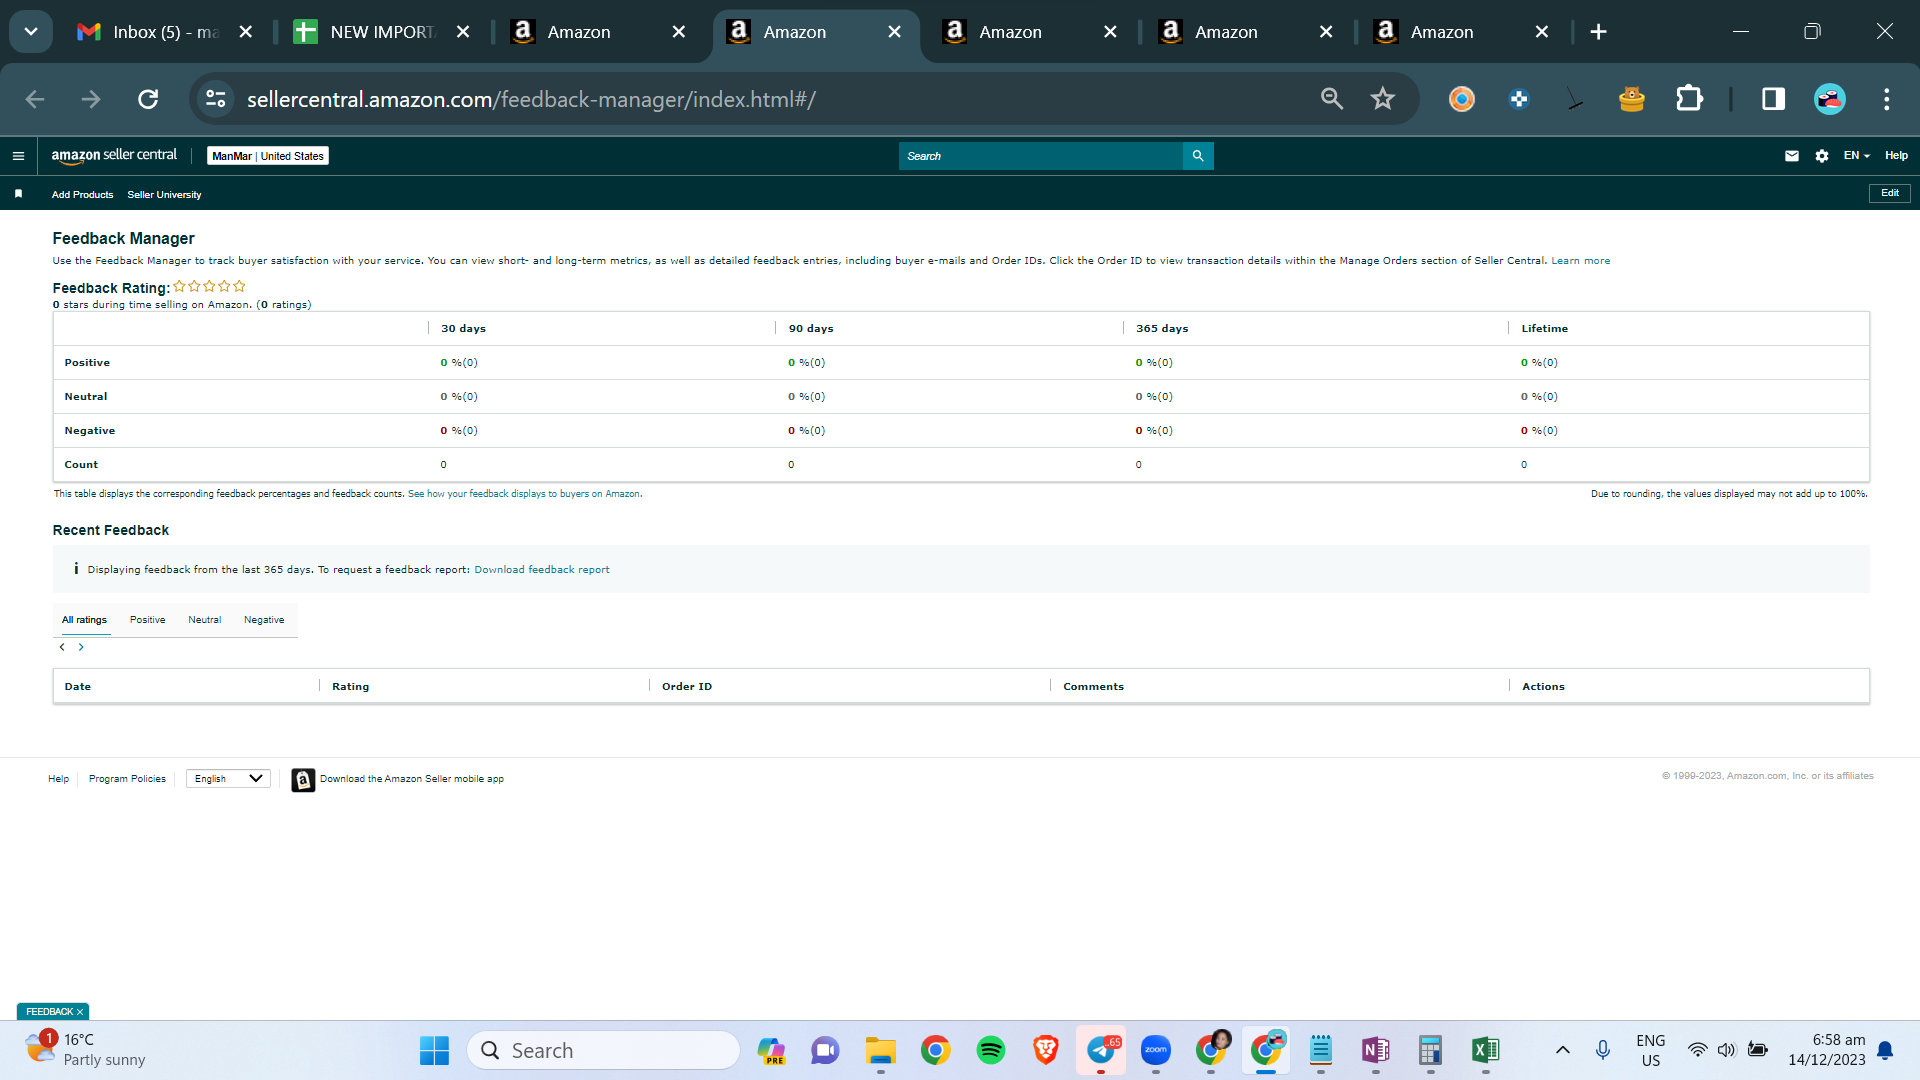Click the Download the Amazon Seller mobile app link
Image resolution: width=1920 pixels, height=1080 pixels.
tap(412, 779)
